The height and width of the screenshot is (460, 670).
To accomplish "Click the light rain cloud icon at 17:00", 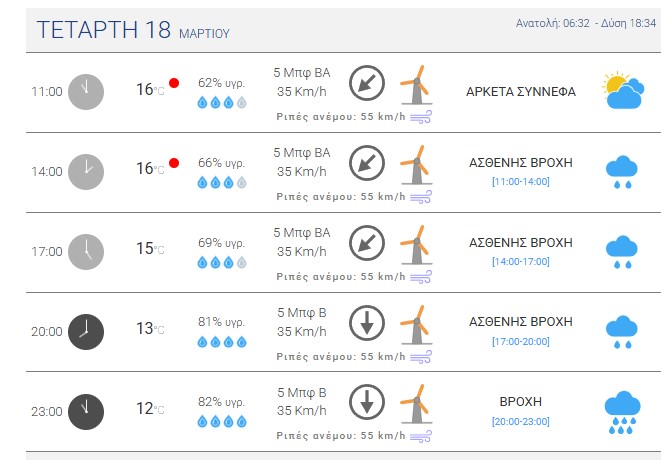I will pyautogui.click(x=623, y=252).
